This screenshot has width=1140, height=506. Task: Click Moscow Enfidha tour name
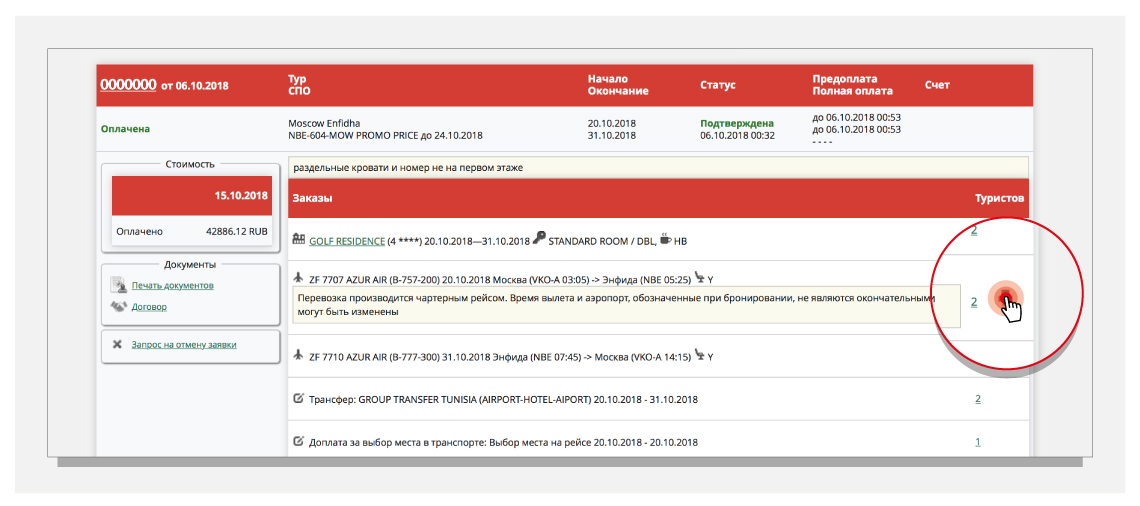[324, 123]
